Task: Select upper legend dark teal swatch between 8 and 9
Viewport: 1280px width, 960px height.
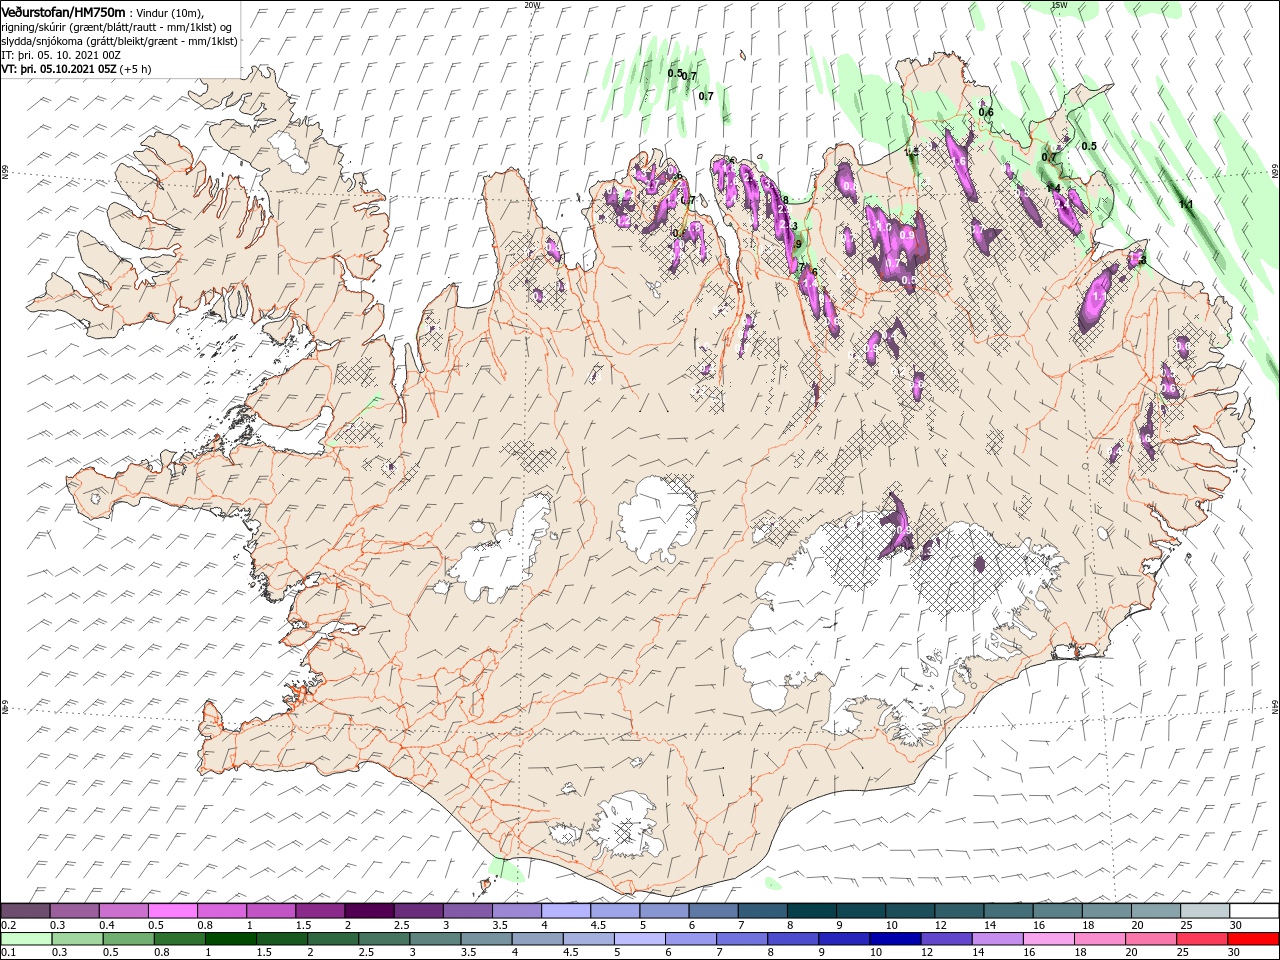Action: (x=812, y=911)
